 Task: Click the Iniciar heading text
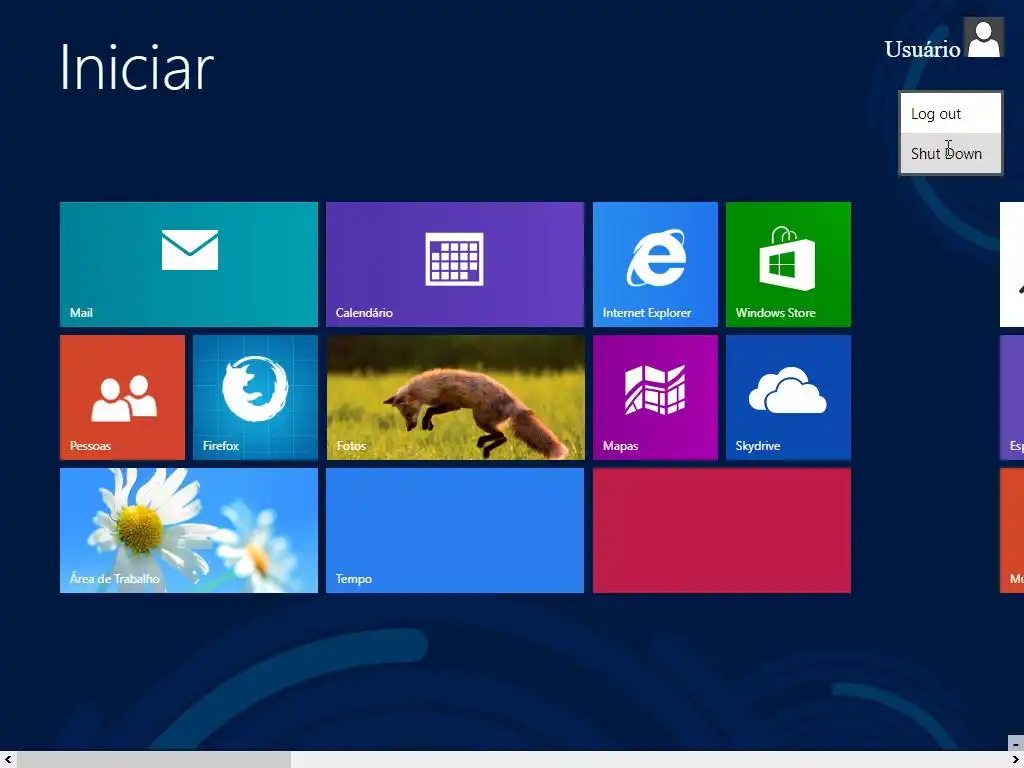(x=136, y=67)
